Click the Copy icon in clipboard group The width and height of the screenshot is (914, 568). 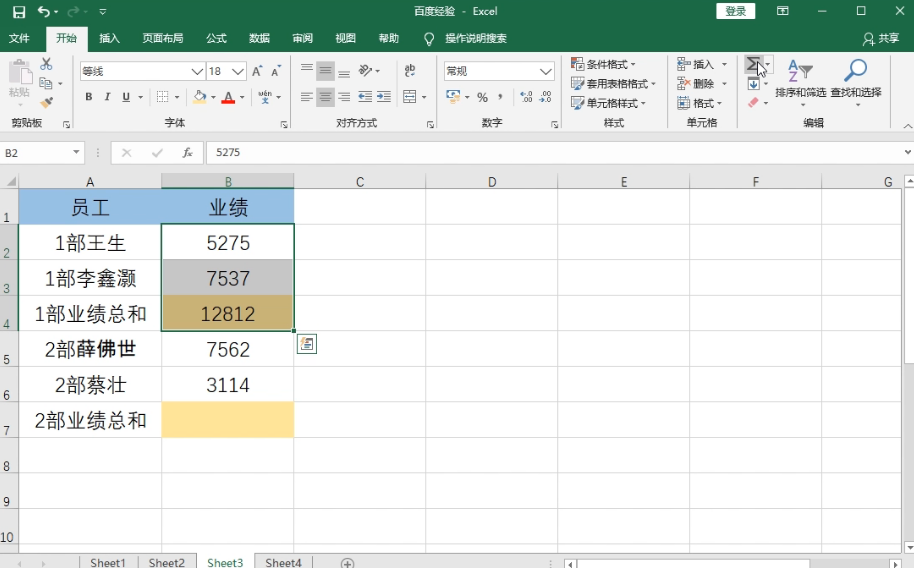[x=46, y=83]
